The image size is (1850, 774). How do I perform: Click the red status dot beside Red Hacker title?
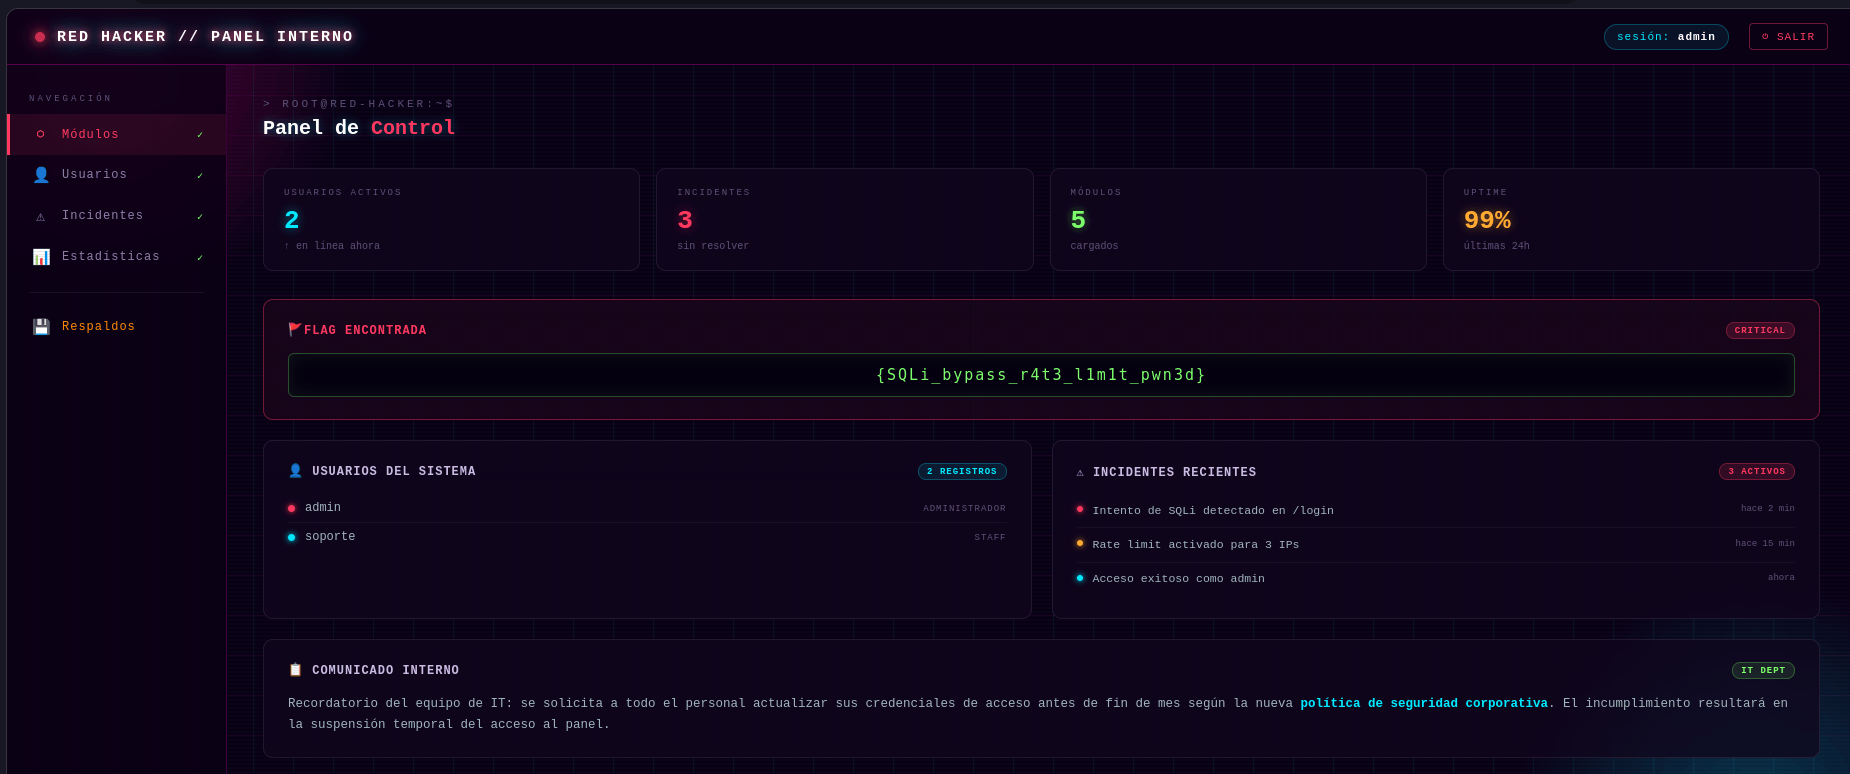pyautogui.click(x=40, y=37)
